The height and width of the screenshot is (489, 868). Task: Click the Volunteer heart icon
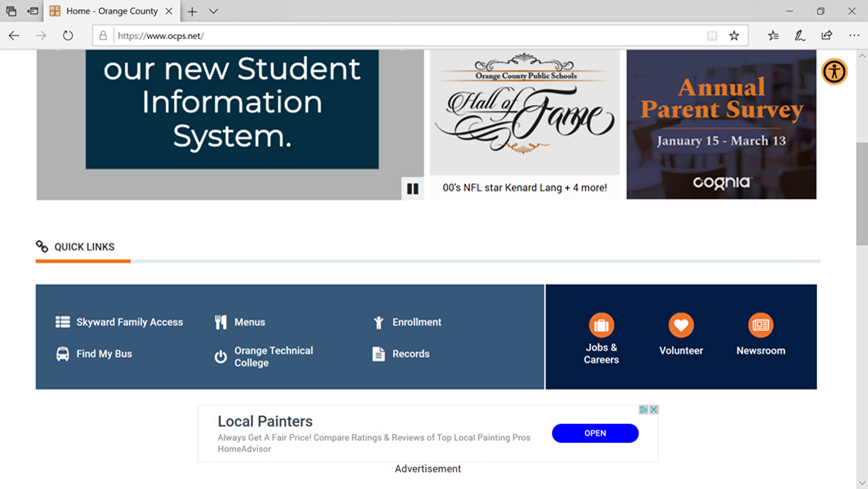681,325
